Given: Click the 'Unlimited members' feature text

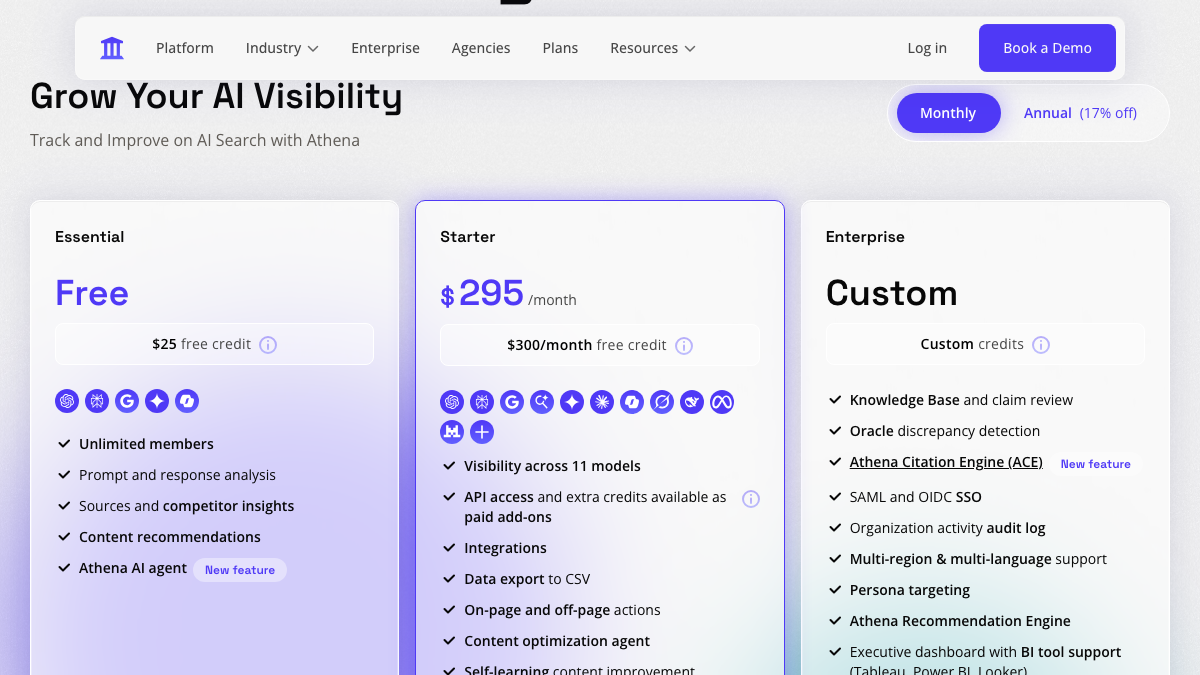Looking at the screenshot, I should click(x=146, y=444).
